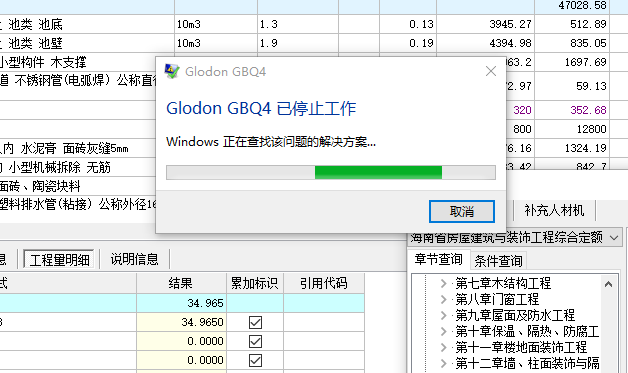Select the 塑料排水管(粘接) row
Image resolution: width=628 pixels, height=373 pixels.
point(78,204)
